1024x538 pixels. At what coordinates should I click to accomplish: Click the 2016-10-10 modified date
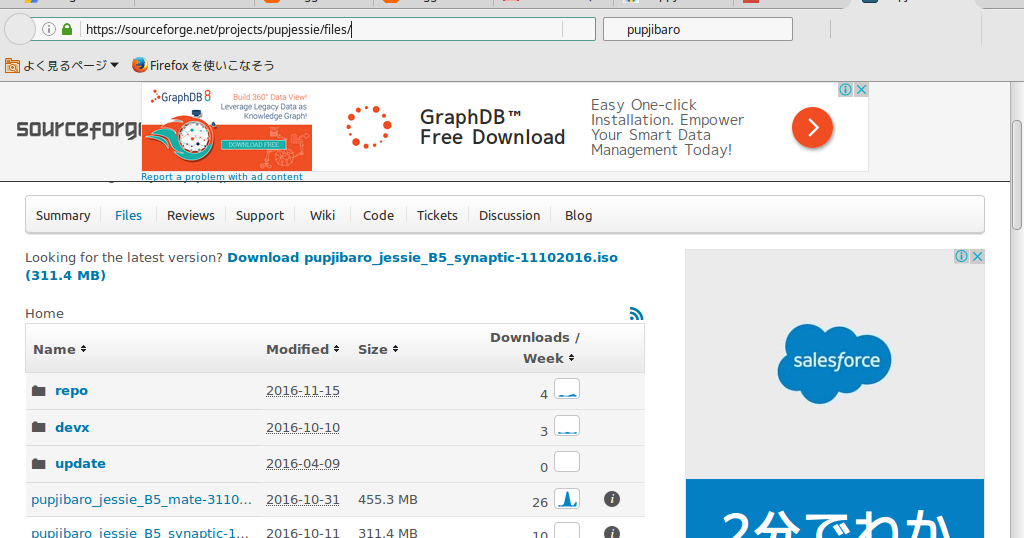(302, 427)
